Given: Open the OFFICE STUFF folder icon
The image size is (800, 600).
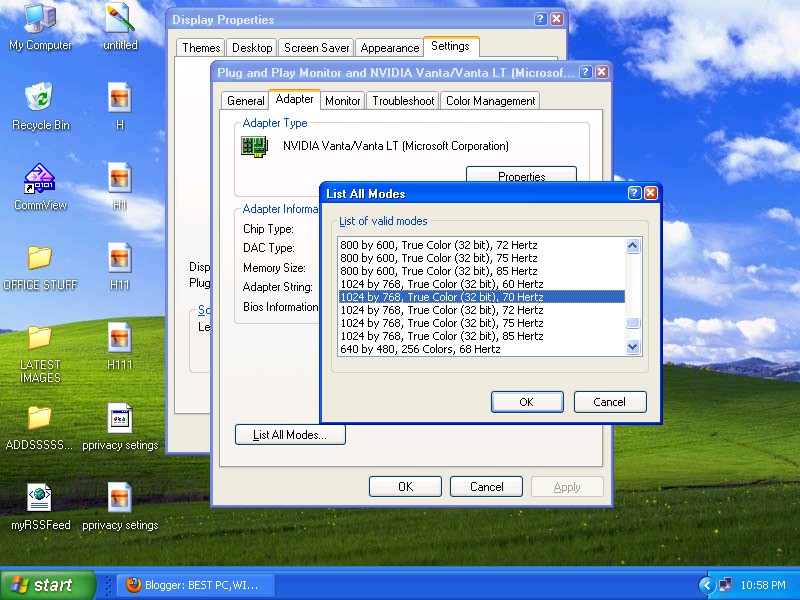Looking at the screenshot, I should tap(40, 258).
